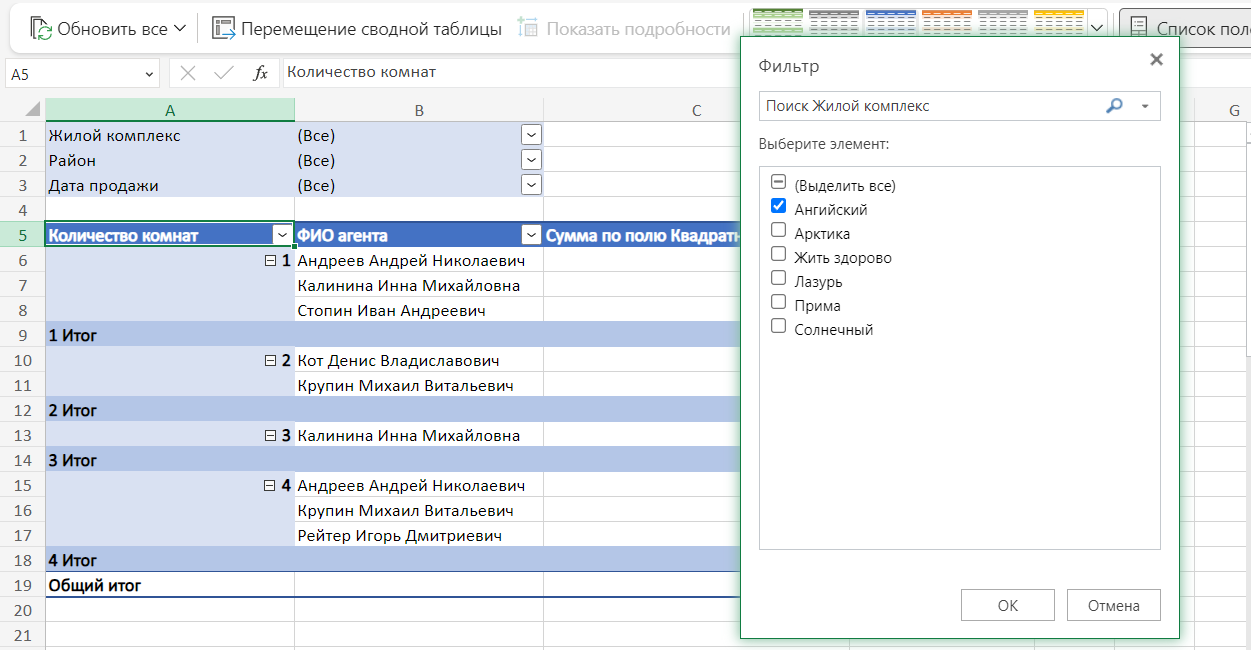
Task: Open the Район filter dropdown
Action: pyautogui.click(x=531, y=160)
